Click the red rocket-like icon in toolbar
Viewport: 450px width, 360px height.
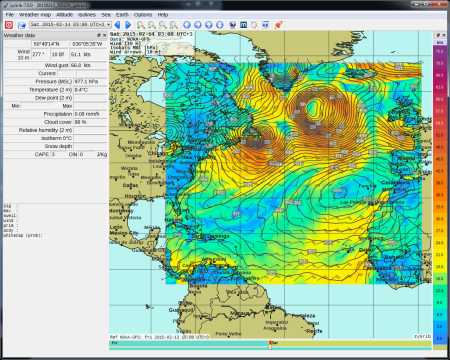coord(279,25)
